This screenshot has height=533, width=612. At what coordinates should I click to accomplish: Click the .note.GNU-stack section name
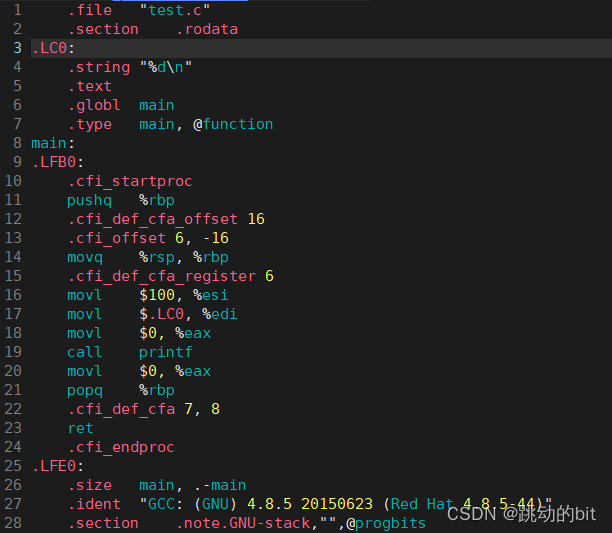coord(243,523)
